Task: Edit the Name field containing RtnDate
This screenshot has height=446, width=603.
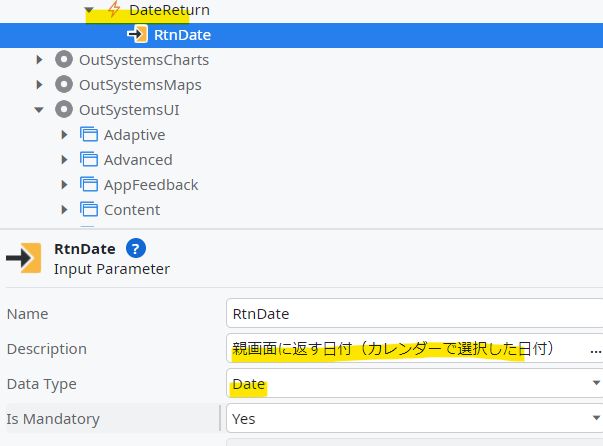Action: tap(415, 313)
